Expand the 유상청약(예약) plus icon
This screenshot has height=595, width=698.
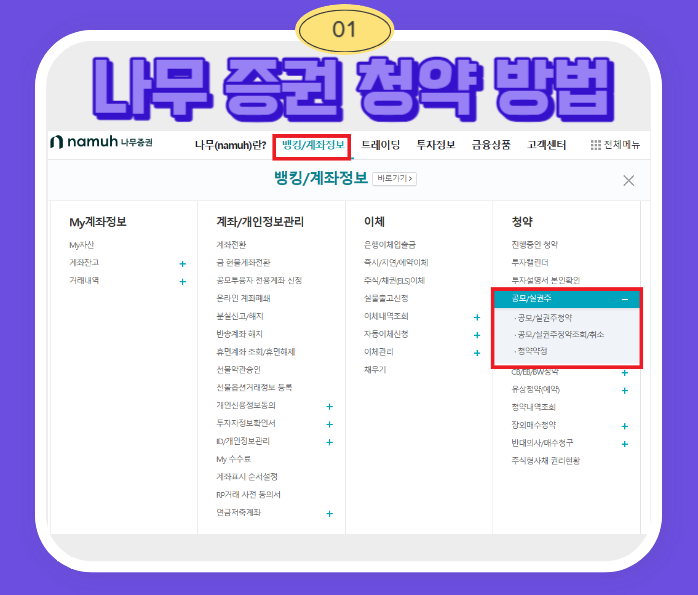click(625, 391)
